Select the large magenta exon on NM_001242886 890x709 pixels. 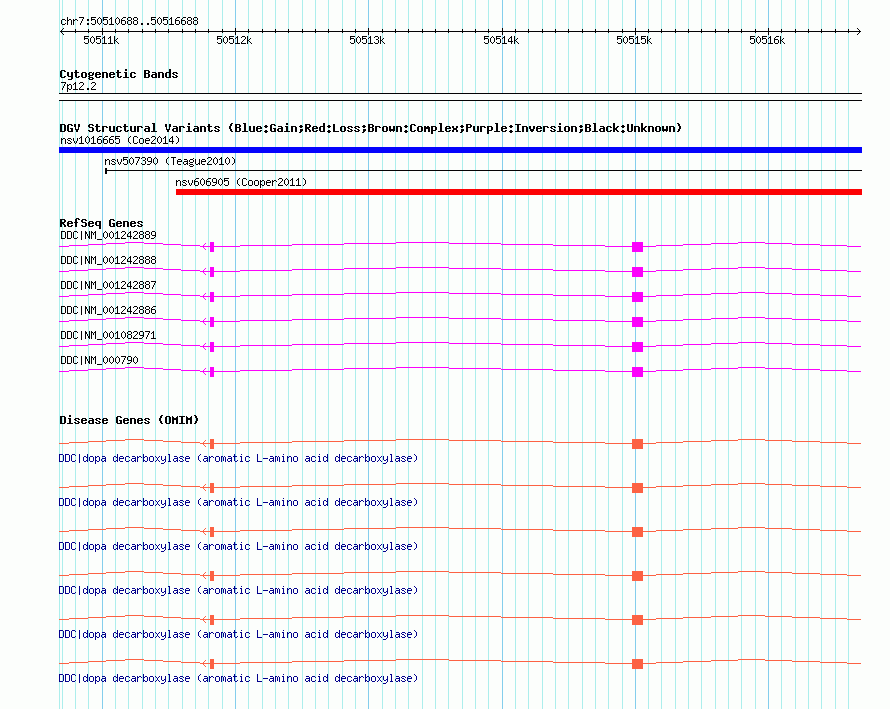click(x=637, y=322)
